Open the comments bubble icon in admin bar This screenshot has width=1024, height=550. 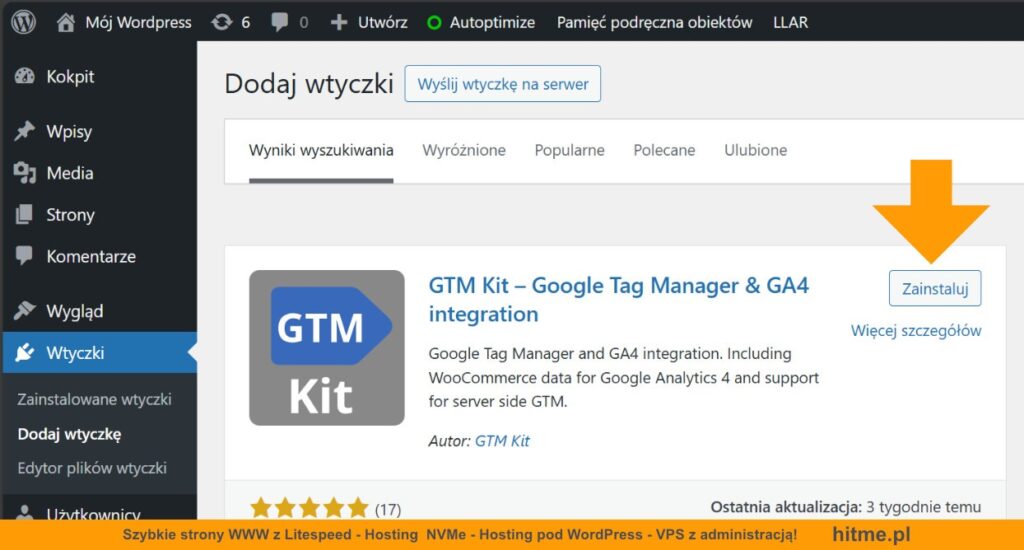click(x=280, y=23)
